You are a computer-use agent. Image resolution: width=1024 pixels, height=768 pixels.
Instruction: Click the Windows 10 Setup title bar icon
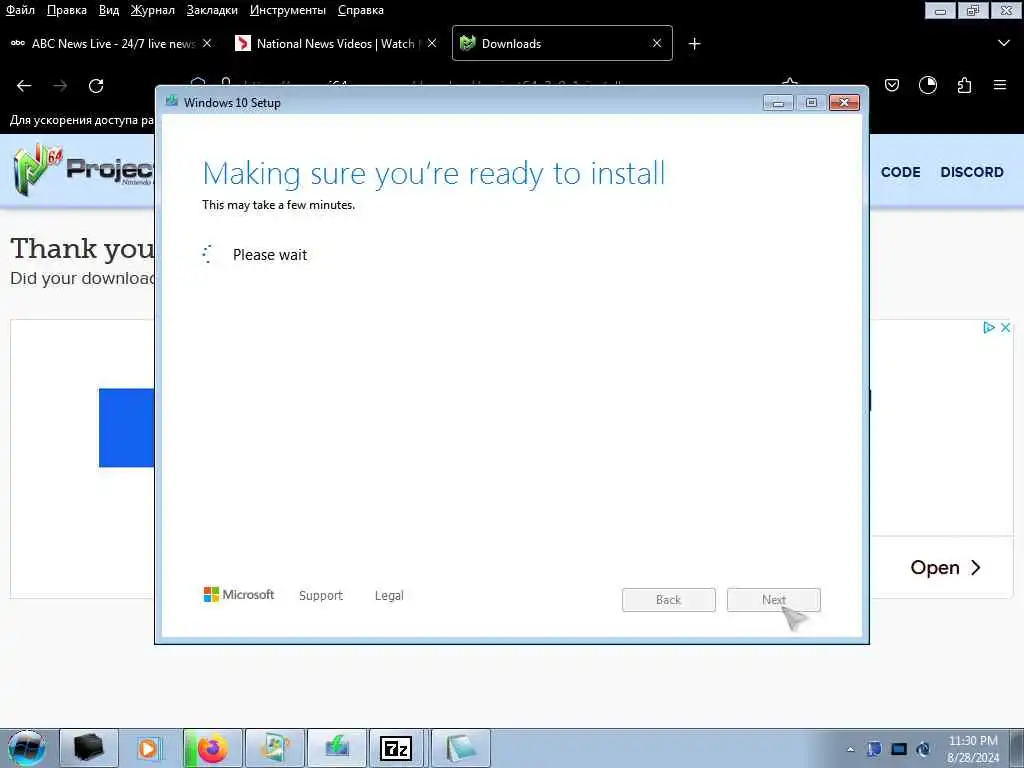[x=172, y=101]
